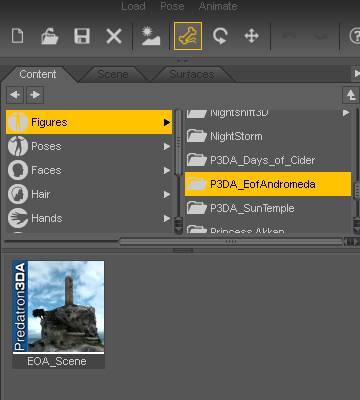Click the Faces category icon

point(18,170)
